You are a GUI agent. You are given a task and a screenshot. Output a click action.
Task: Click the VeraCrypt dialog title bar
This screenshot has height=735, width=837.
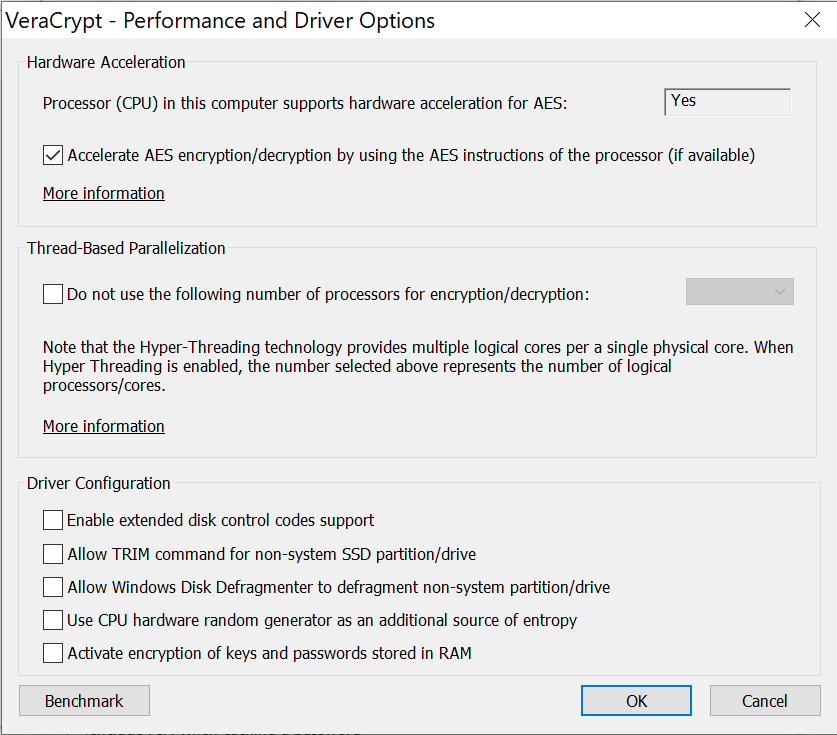[300, 20]
